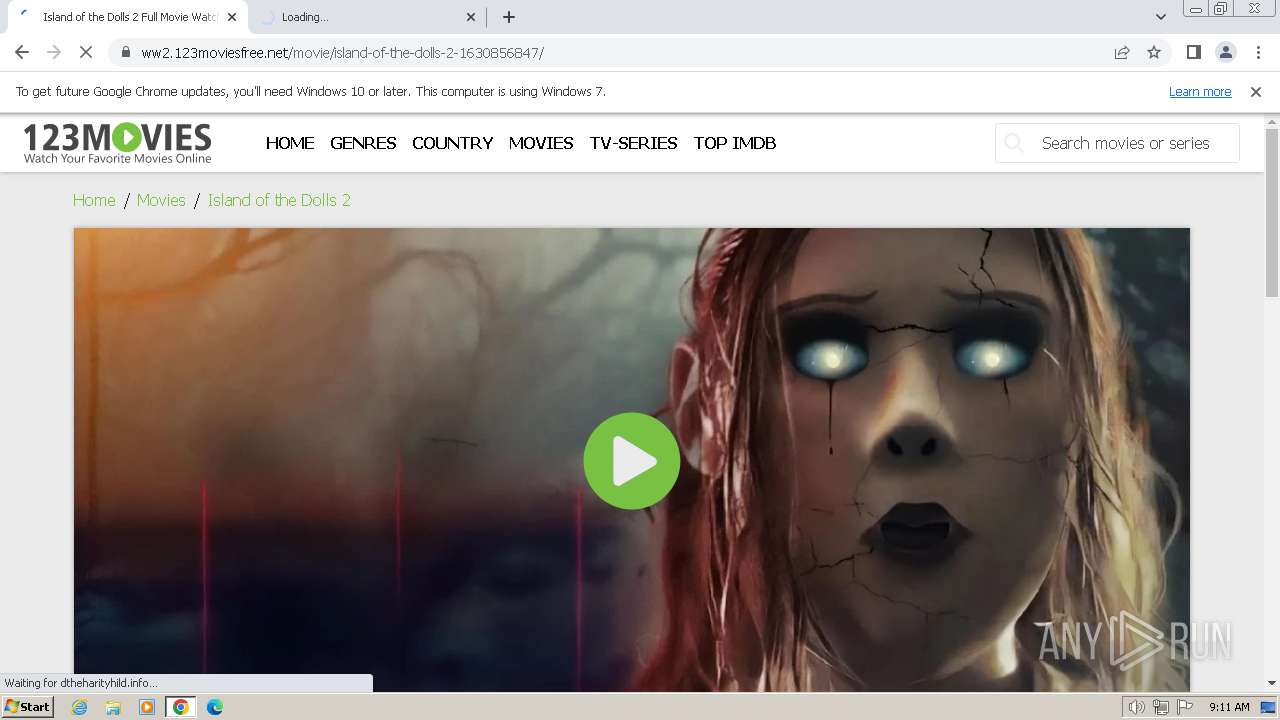This screenshot has height=720, width=1280.
Task: Open the MOVIES section
Action: pyautogui.click(x=541, y=143)
